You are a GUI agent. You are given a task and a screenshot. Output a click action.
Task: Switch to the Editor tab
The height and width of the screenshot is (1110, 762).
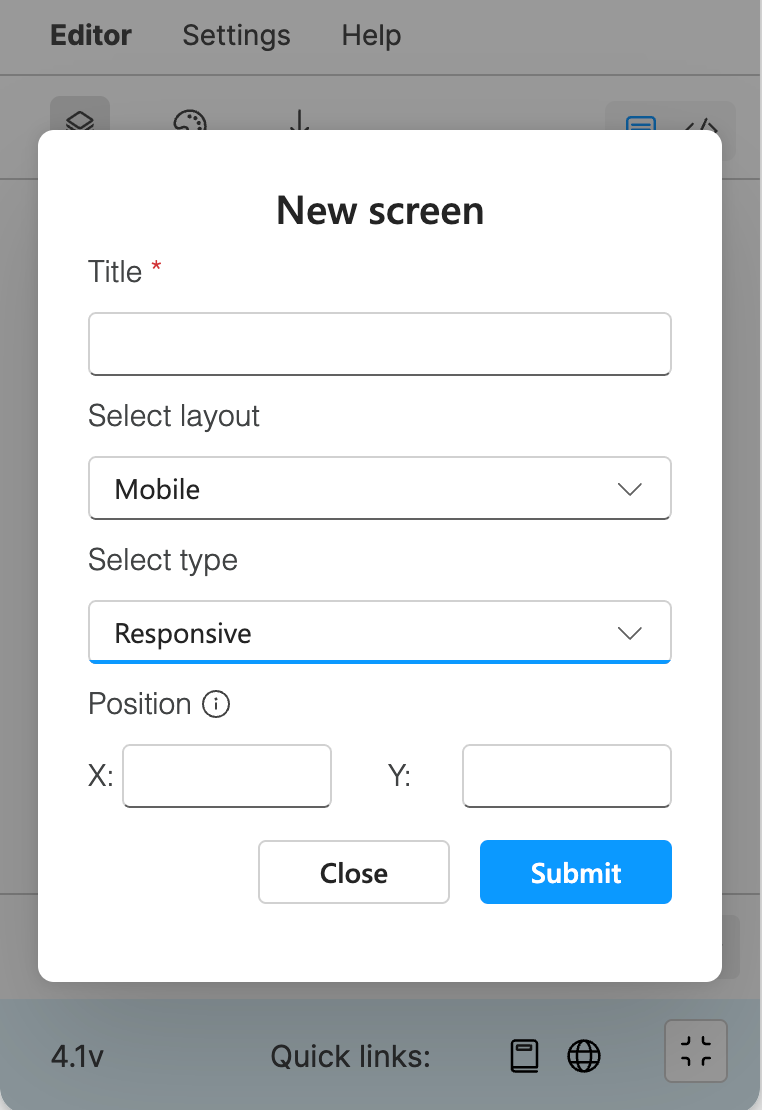pyautogui.click(x=91, y=35)
